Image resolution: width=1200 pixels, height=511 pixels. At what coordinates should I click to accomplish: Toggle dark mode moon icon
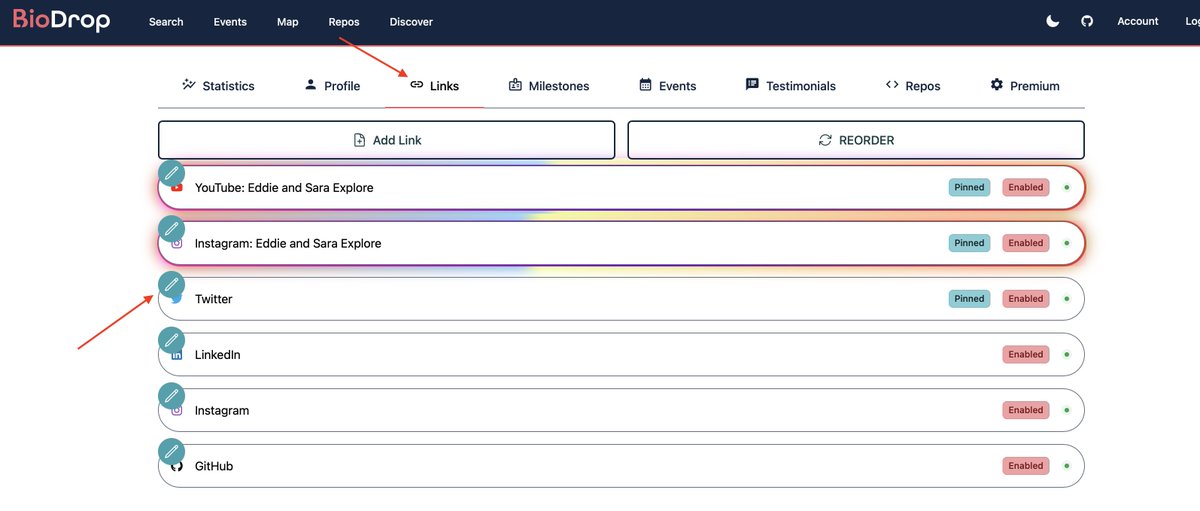tap(1052, 21)
